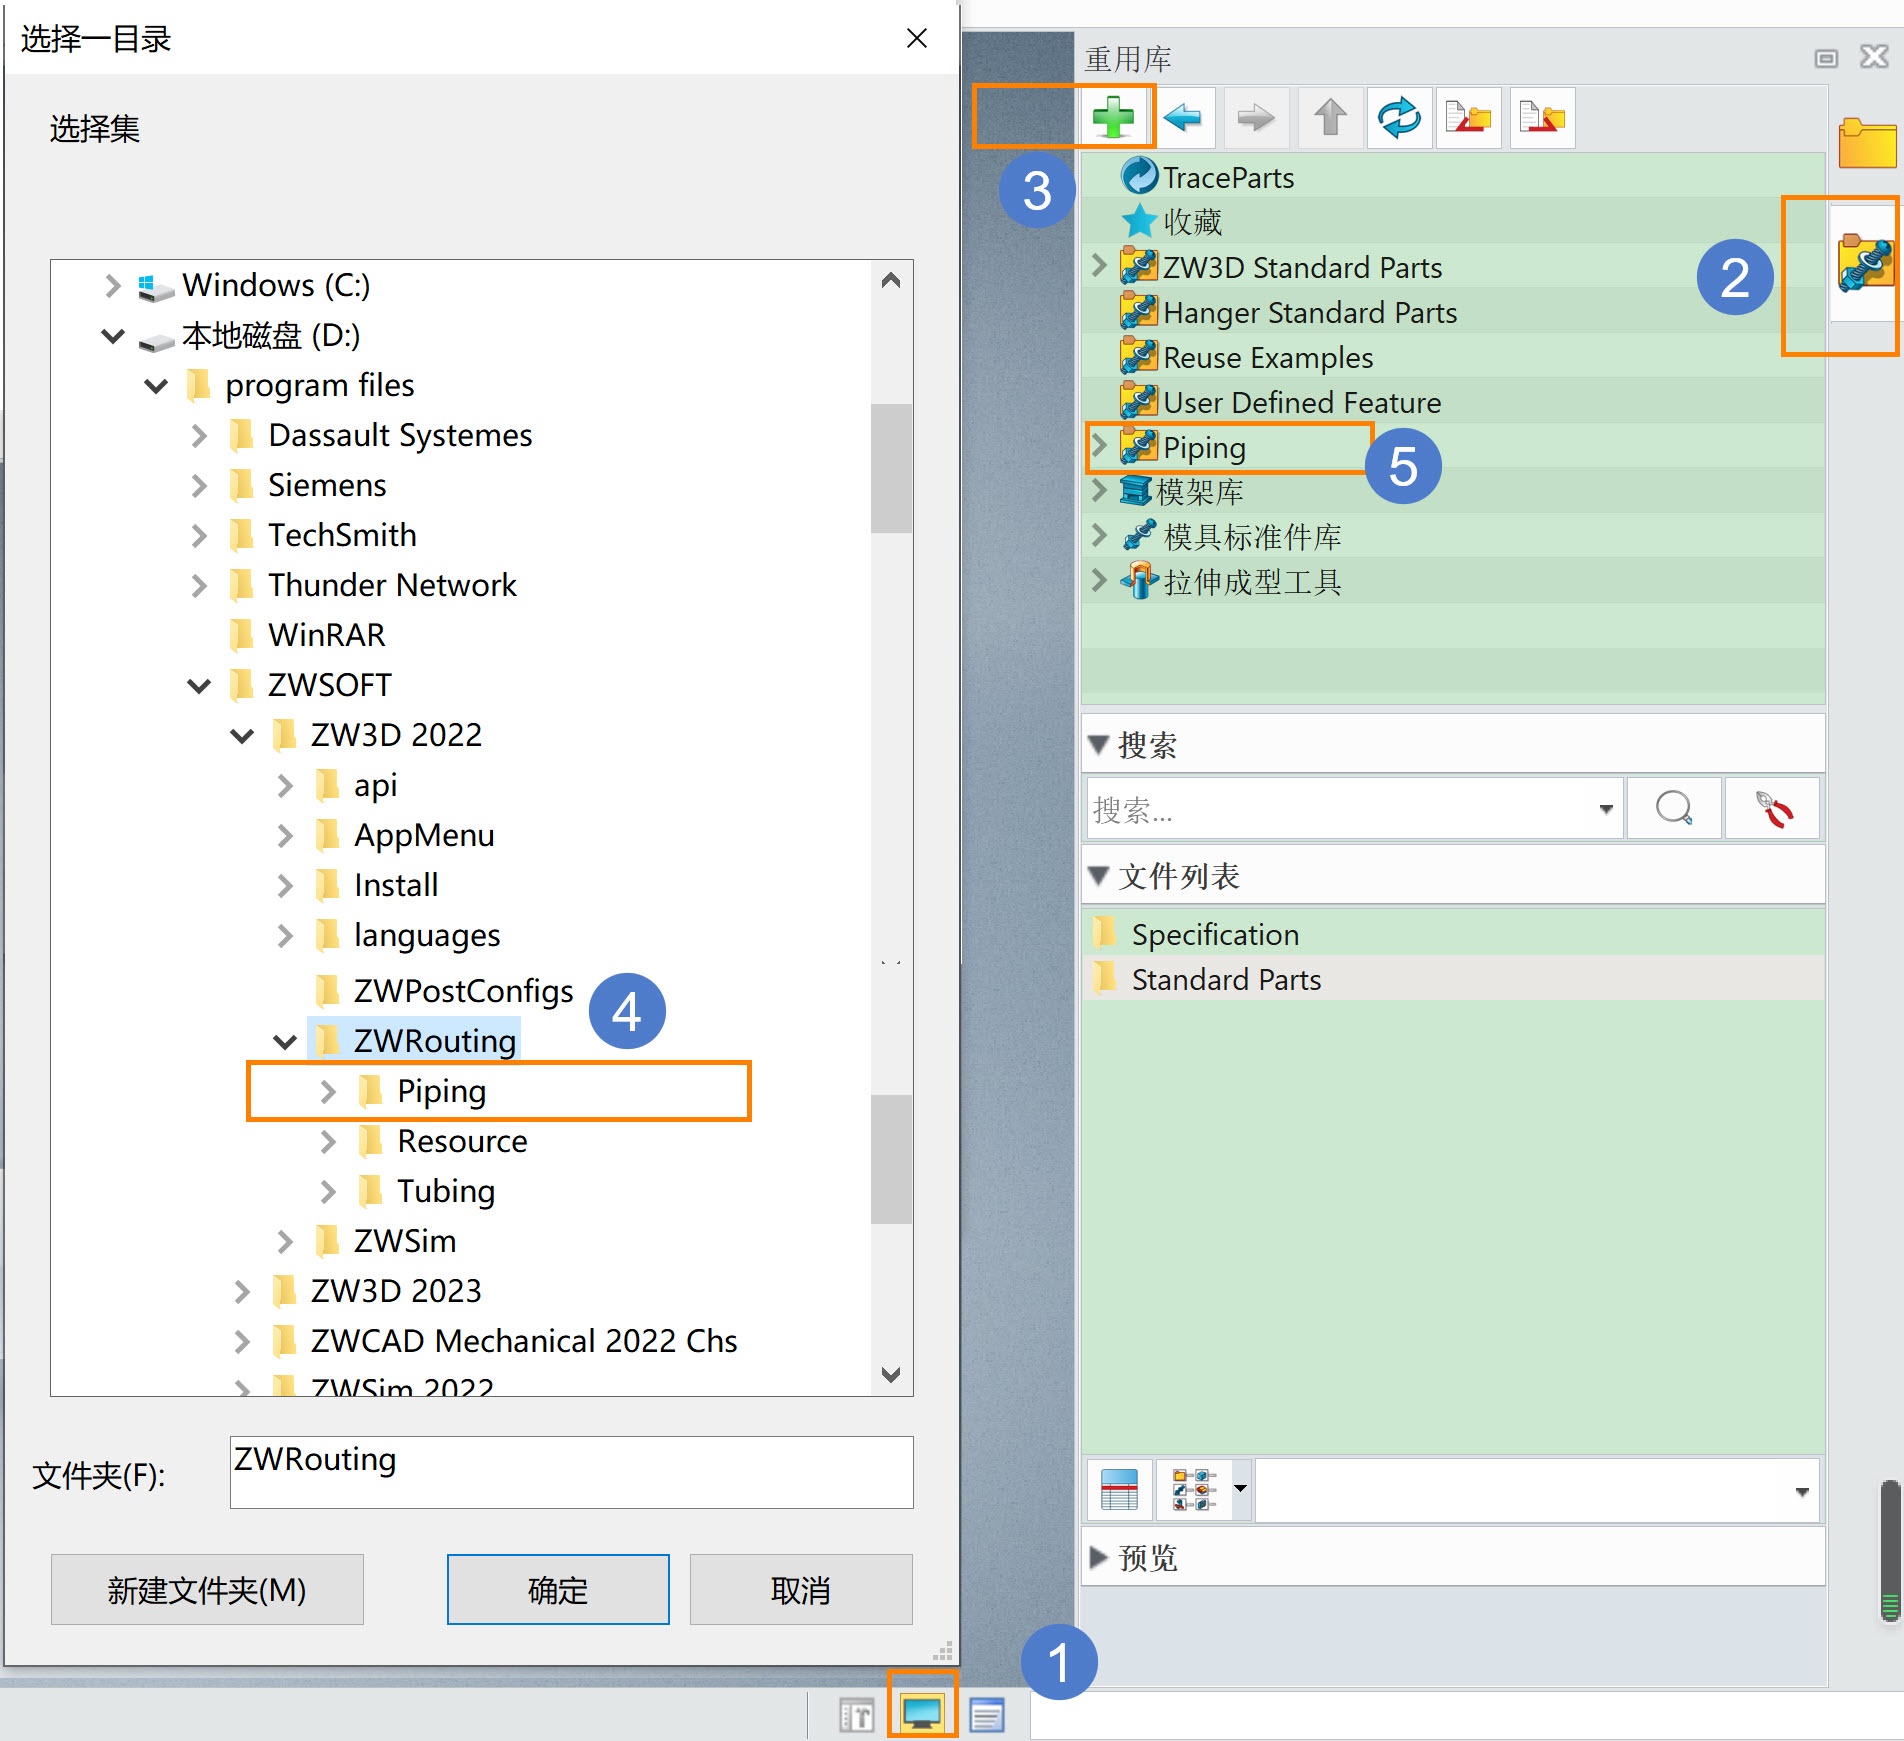The width and height of the screenshot is (1904, 1741).
Task: Click the display mode icons button
Action: pyautogui.click(x=1194, y=1489)
